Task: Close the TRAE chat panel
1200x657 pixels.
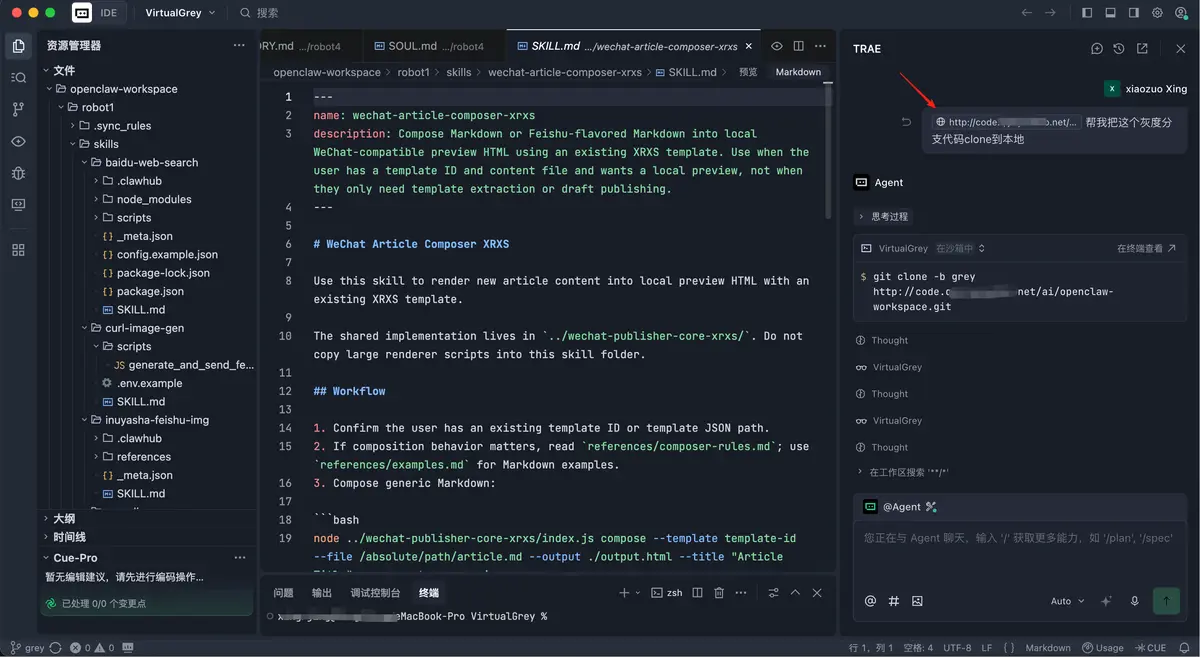Action: 1181,49
